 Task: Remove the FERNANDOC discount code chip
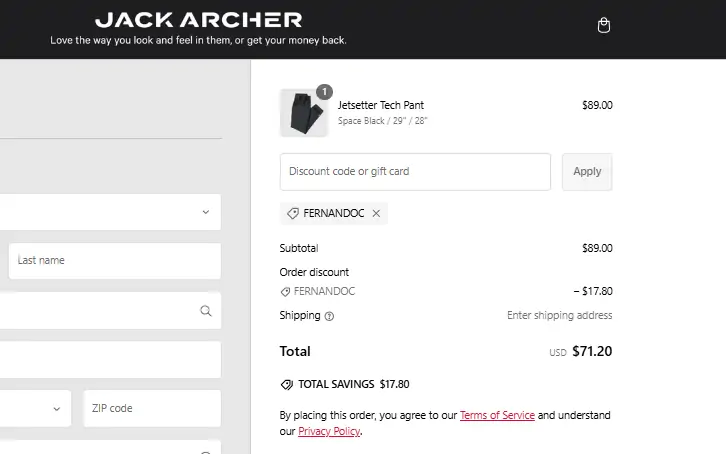376,213
